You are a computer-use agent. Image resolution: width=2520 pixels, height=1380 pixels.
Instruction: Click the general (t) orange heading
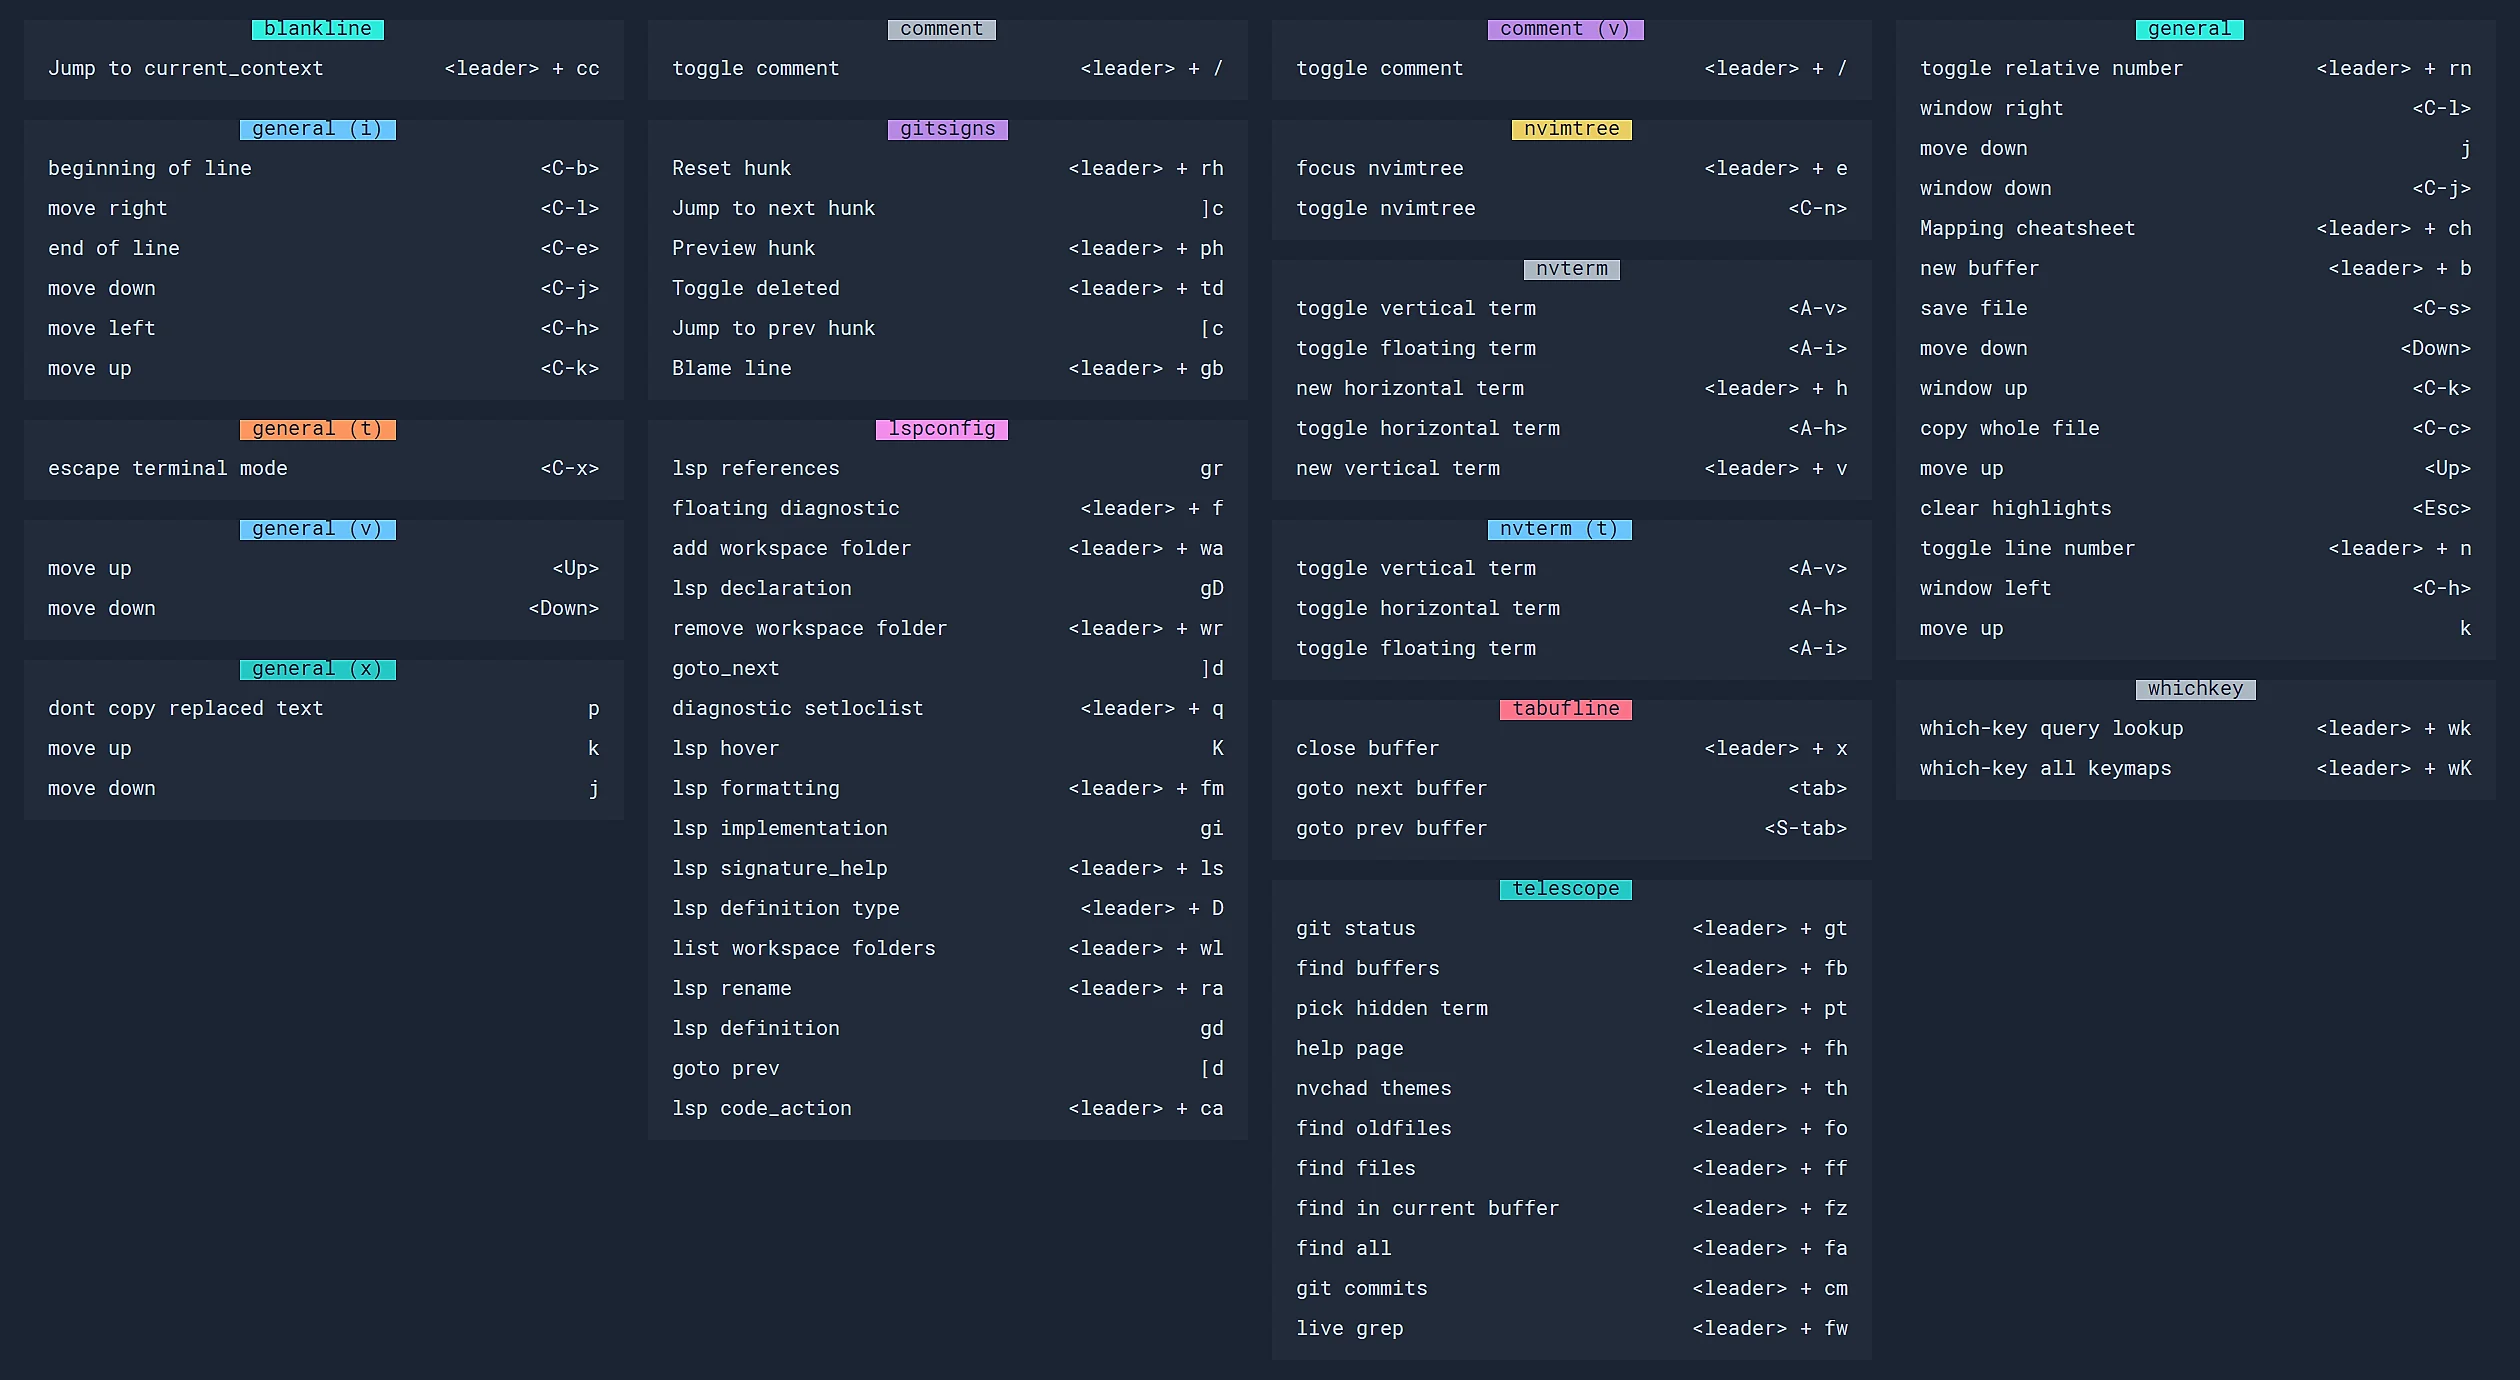(317, 429)
